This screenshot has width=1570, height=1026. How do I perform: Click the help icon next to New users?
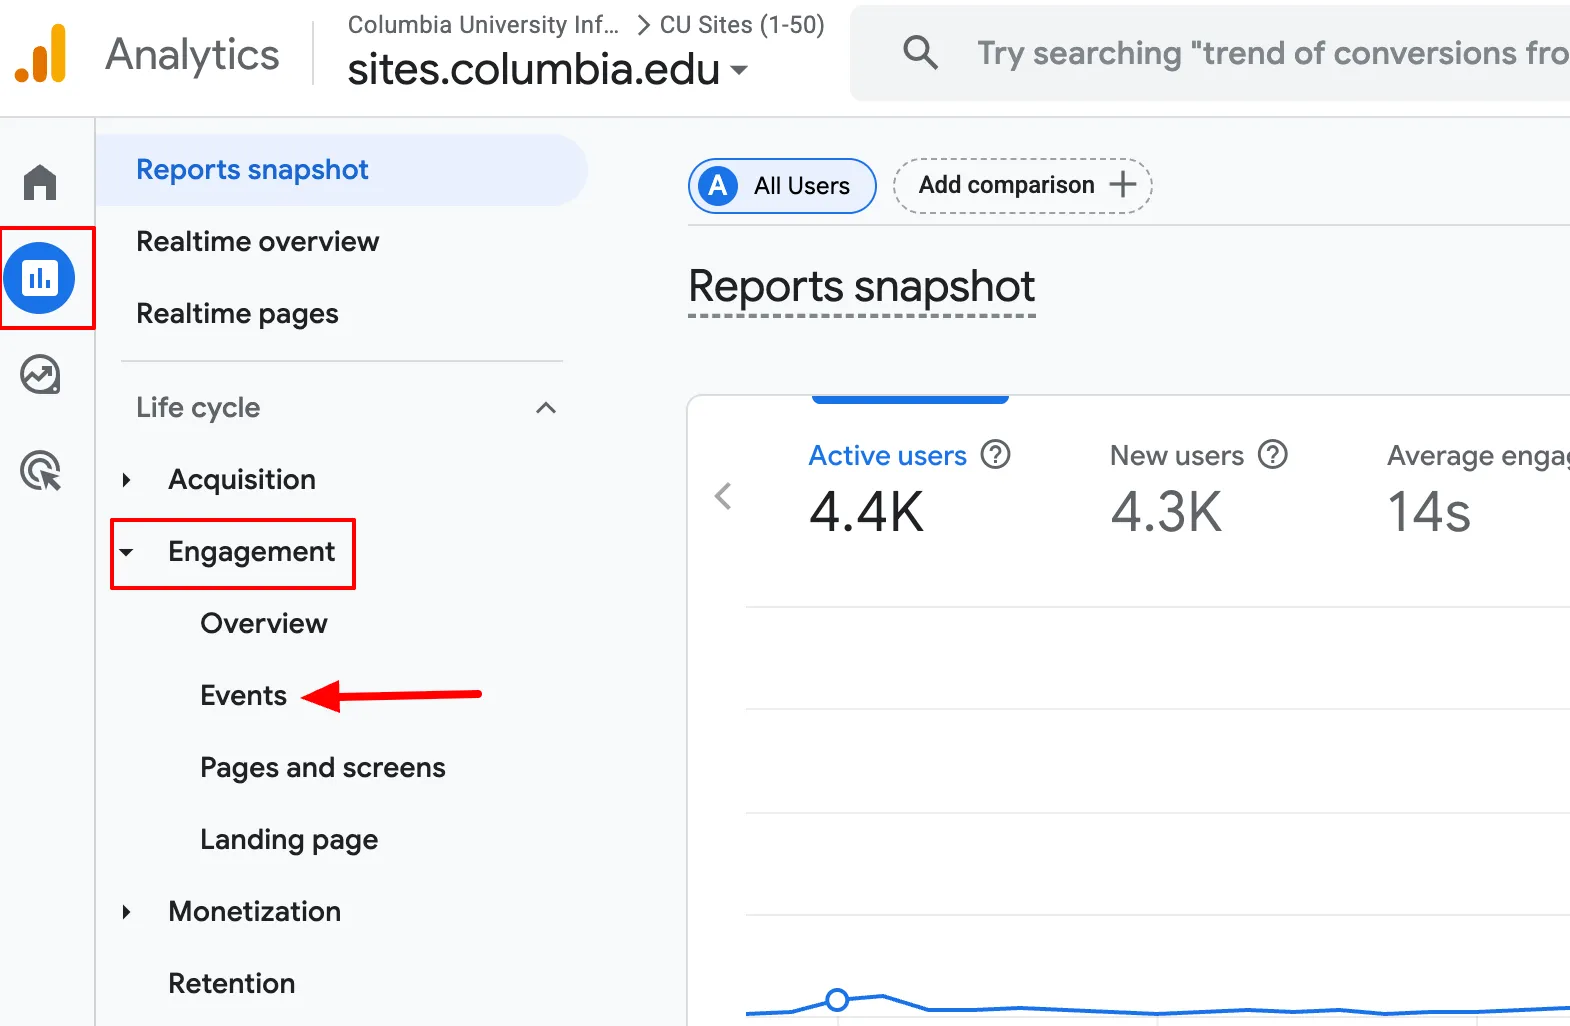(1272, 455)
